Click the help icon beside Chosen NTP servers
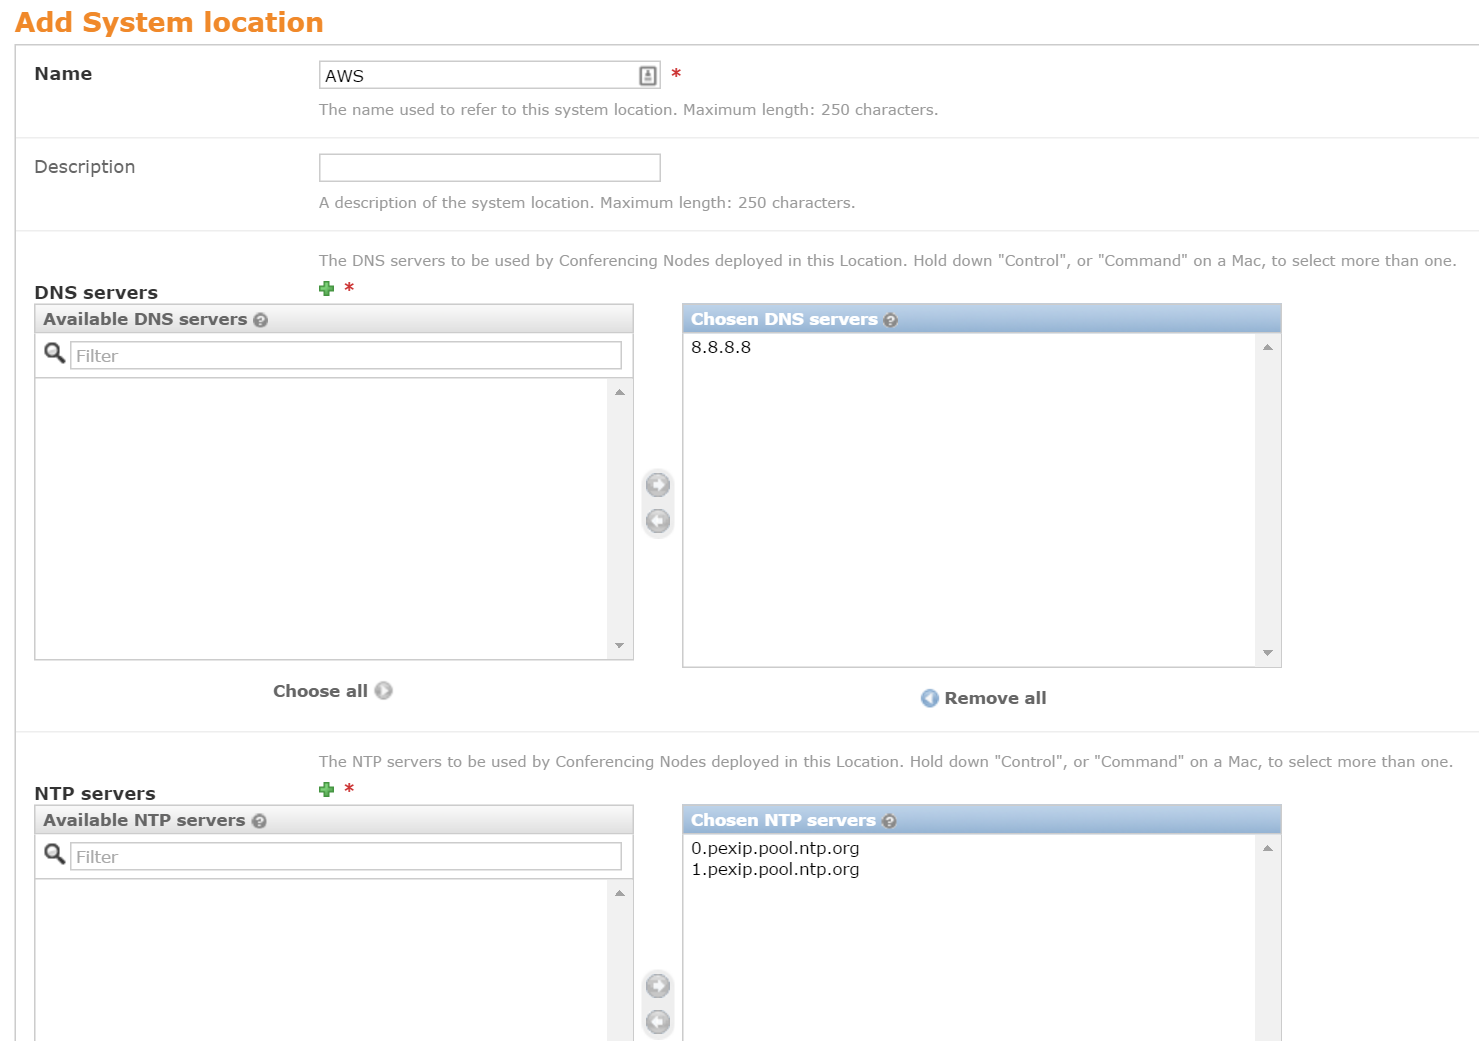The width and height of the screenshot is (1479, 1041). point(889,822)
